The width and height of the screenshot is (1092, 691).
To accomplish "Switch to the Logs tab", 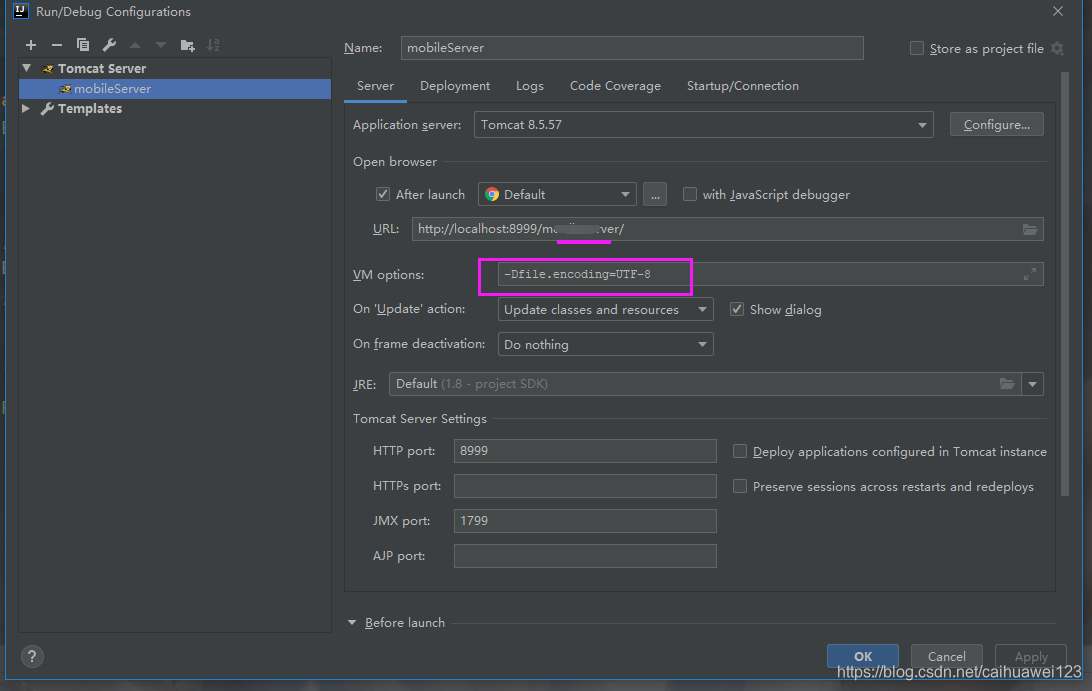I will [529, 86].
